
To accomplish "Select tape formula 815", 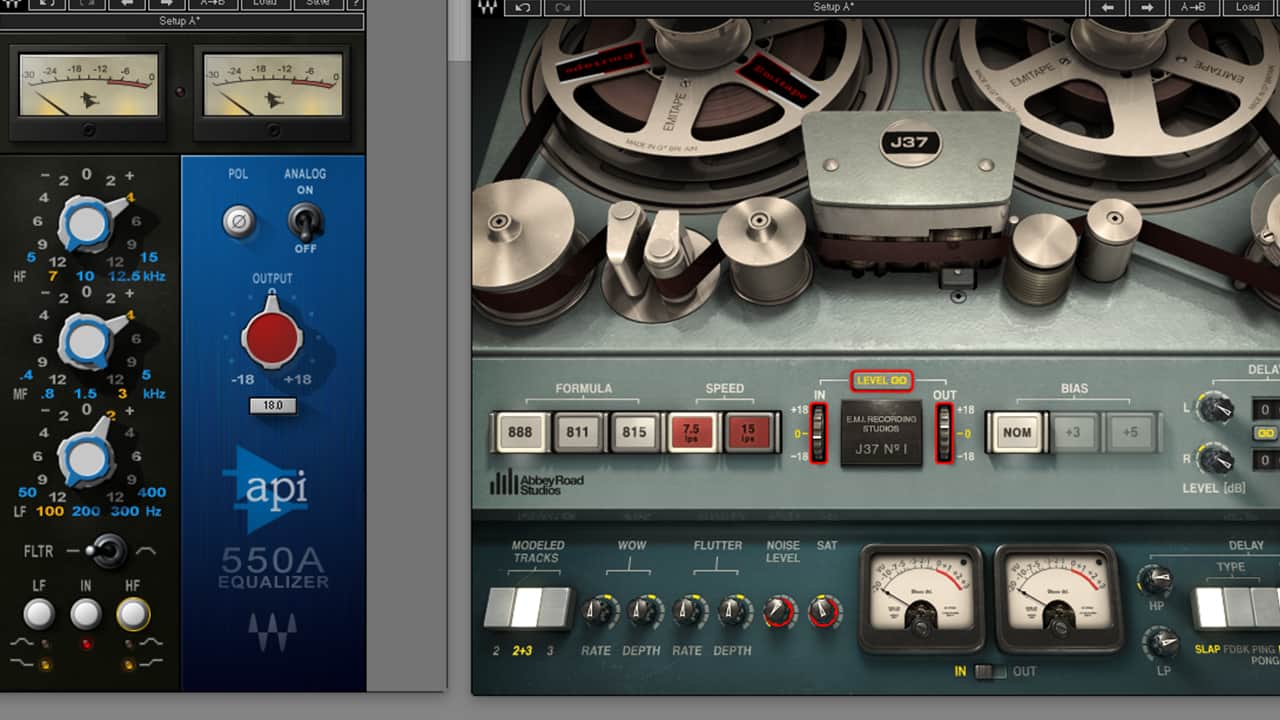I will (x=634, y=433).
